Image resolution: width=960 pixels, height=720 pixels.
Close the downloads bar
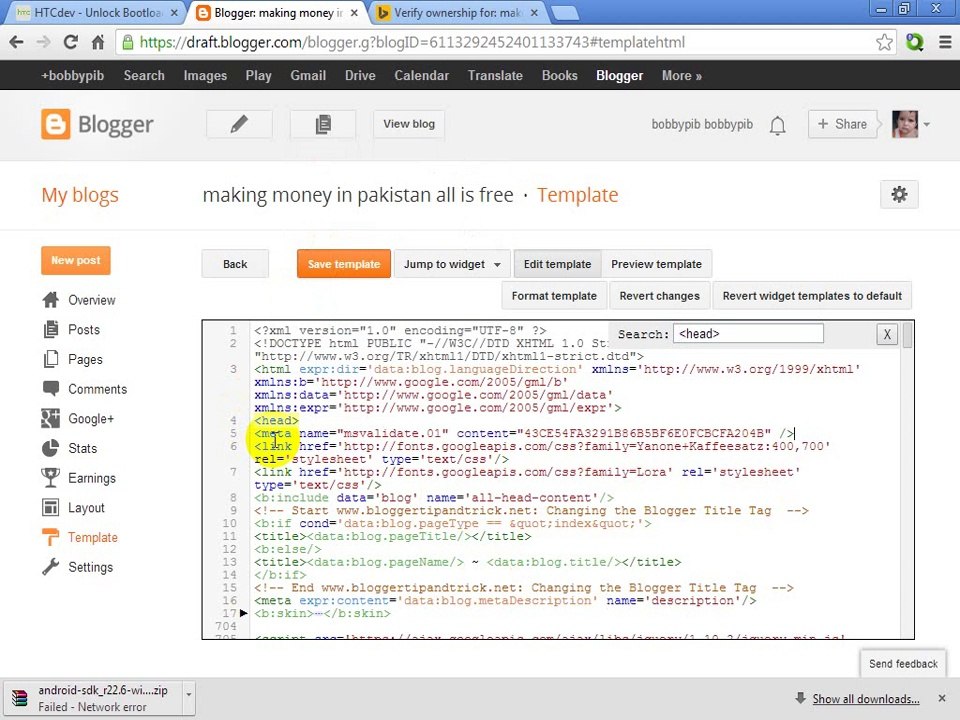tap(942, 698)
